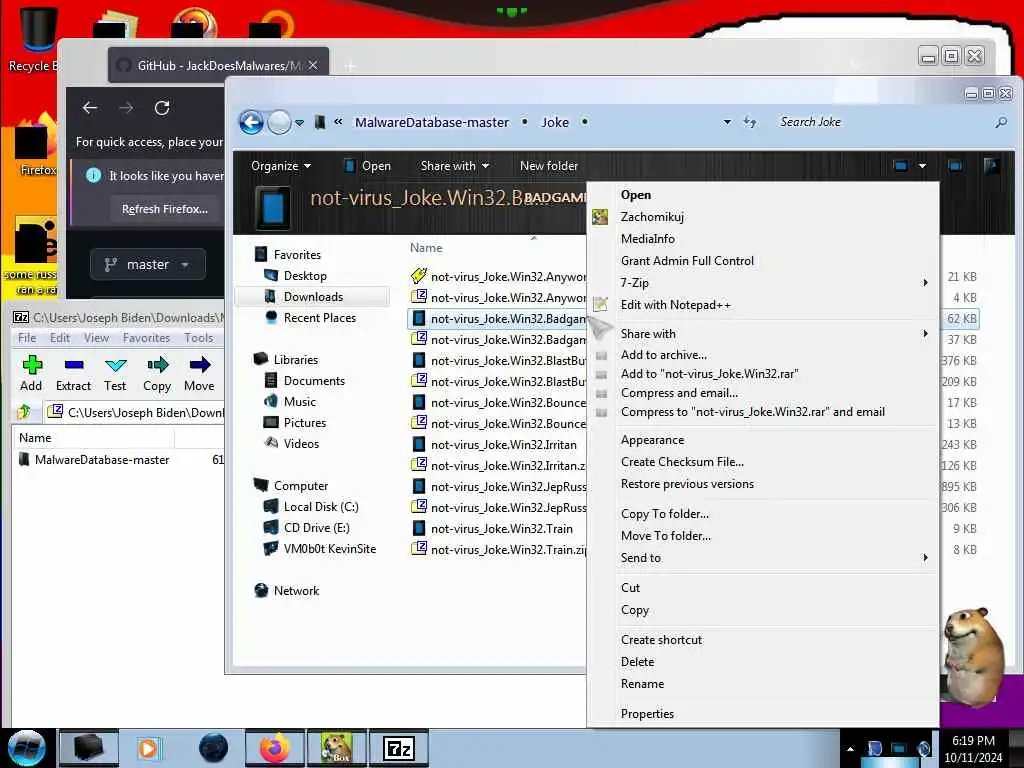1024x768 pixels.
Task: Select Local Disk (C:)
Action: pyautogui.click(x=321, y=507)
